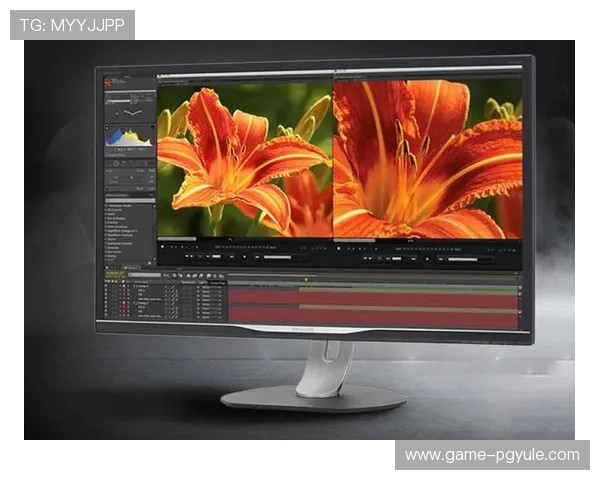Click the yellow playhead marker on the timeline ruler
600x480 pixels.
click(x=306, y=280)
